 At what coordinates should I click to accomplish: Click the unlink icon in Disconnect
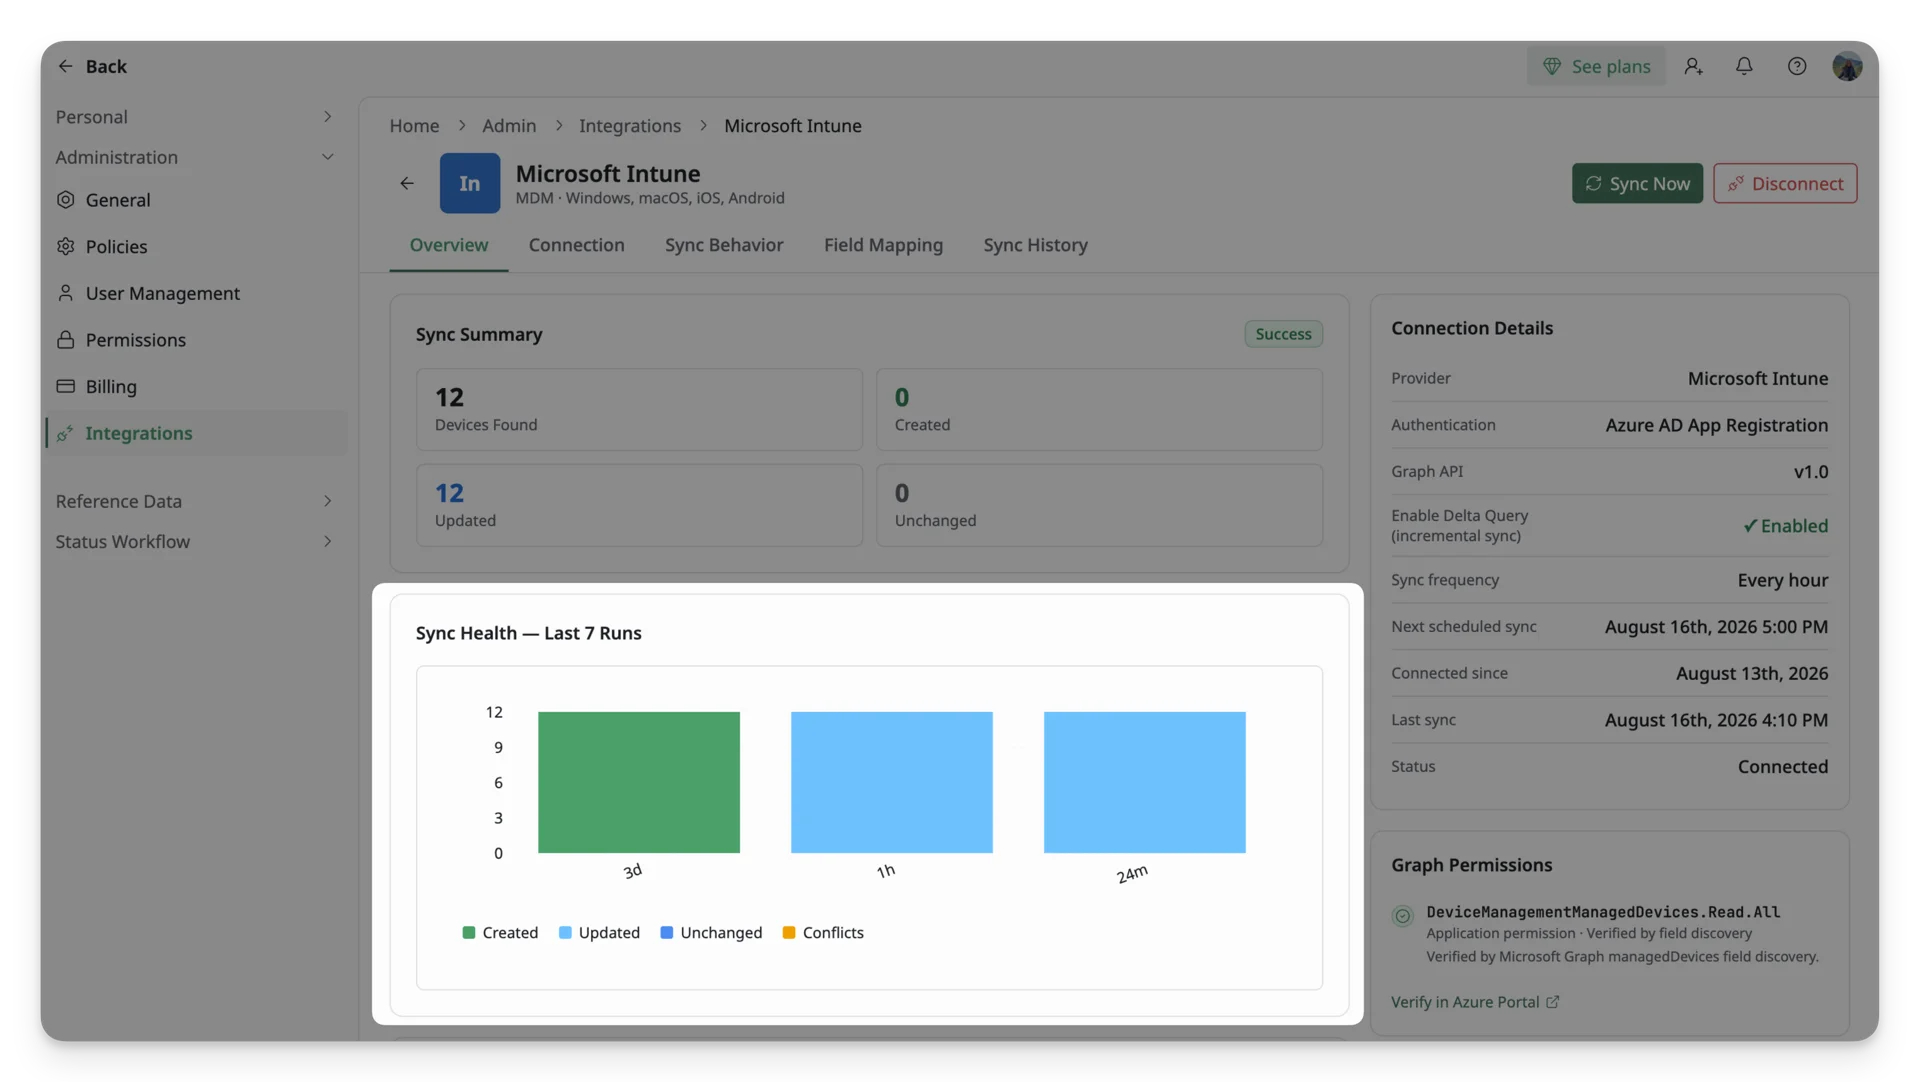point(1736,184)
